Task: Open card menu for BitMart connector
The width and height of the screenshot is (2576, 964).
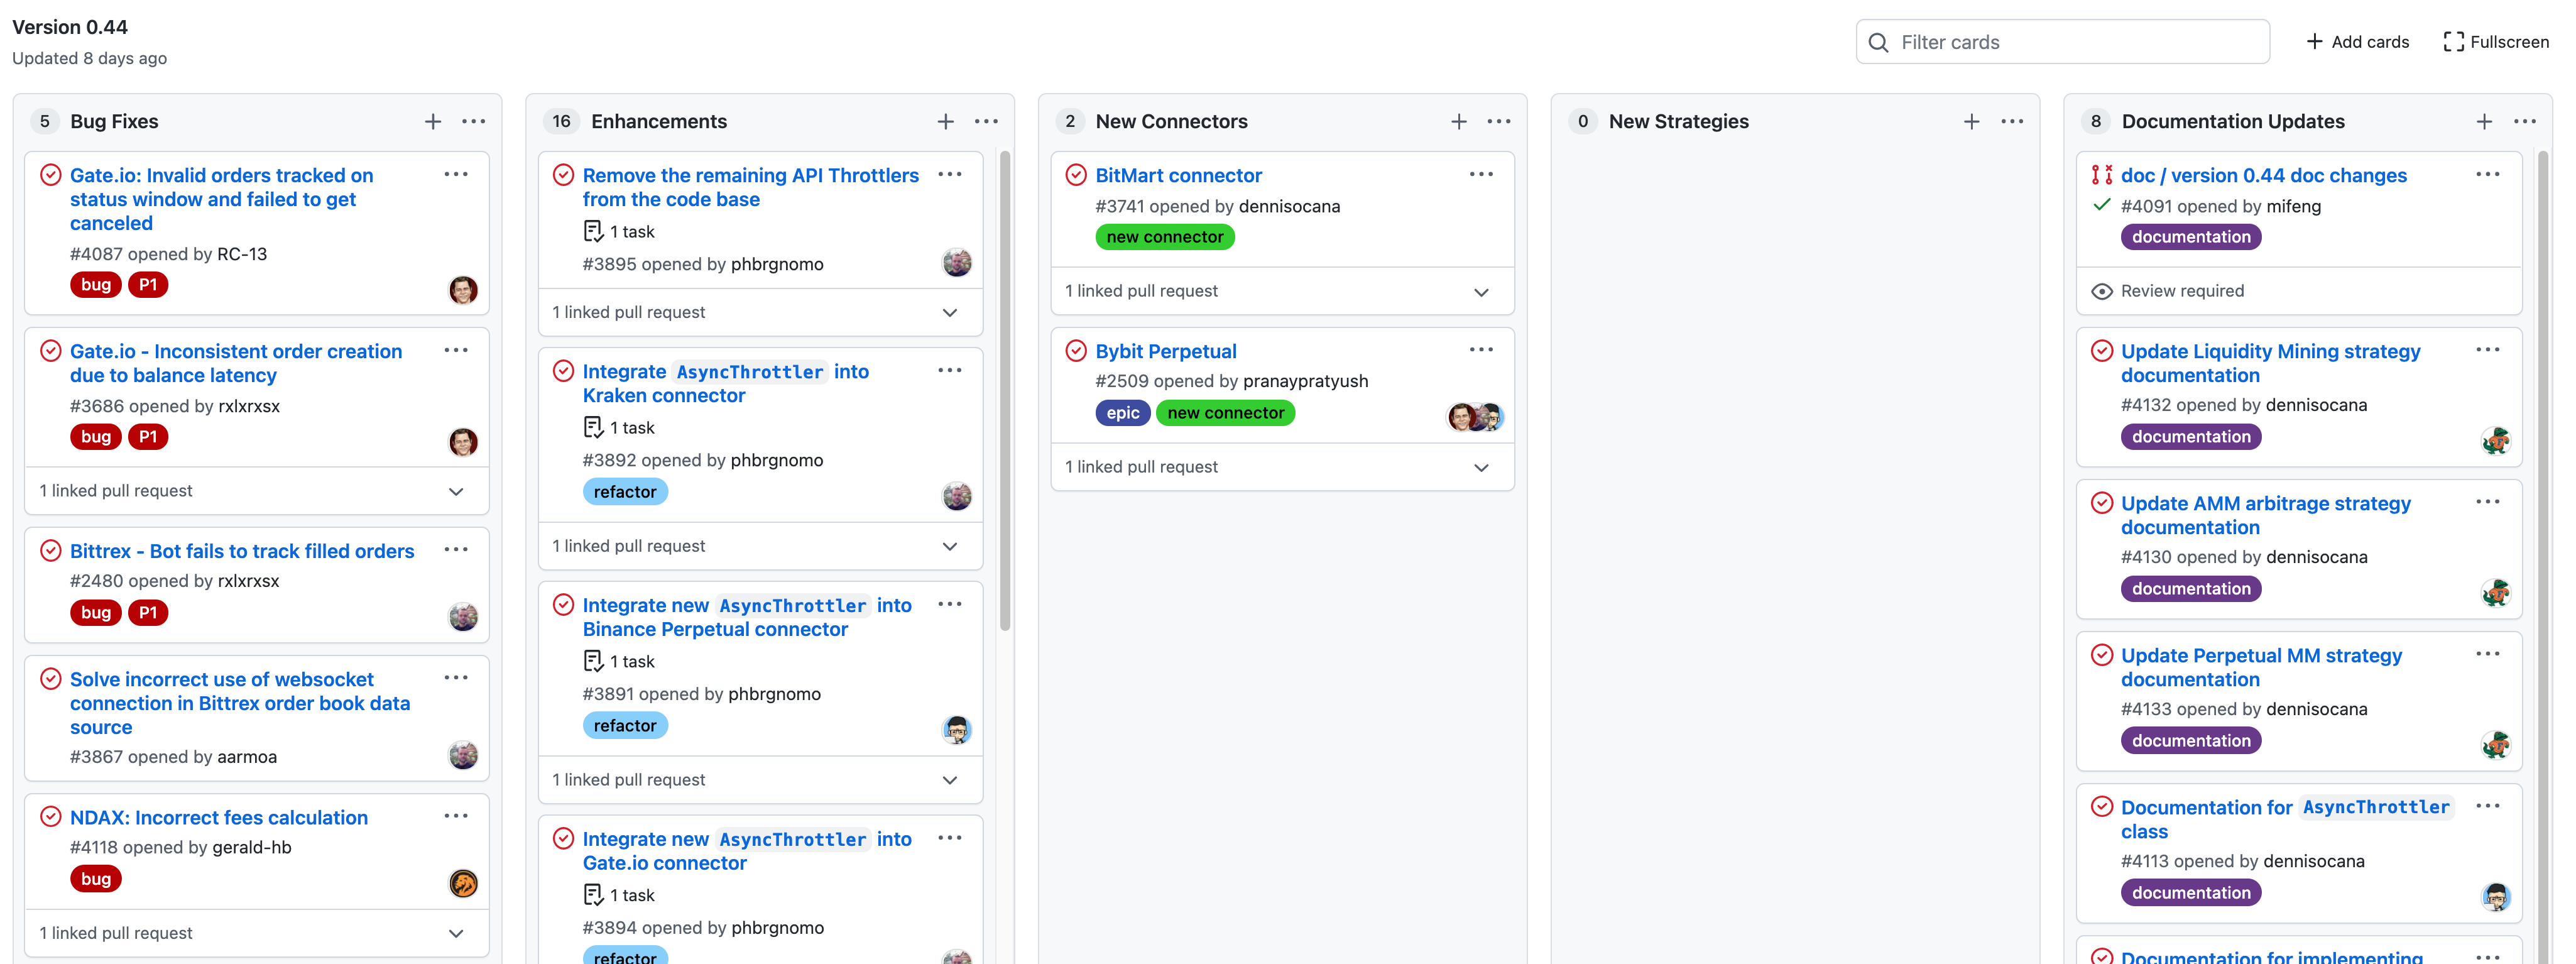Action: [1482, 174]
